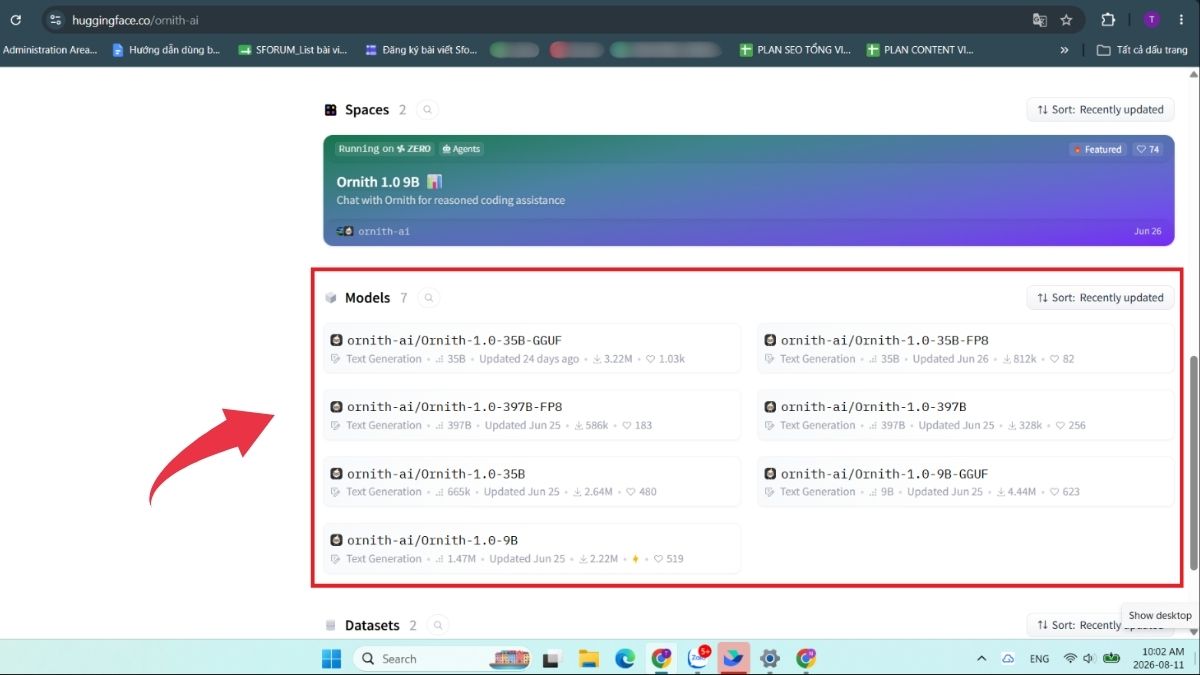The image size is (1200, 675).
Task: Click Text Generation tag on Ornith-1.0-35B-FP8
Action: [x=817, y=359]
